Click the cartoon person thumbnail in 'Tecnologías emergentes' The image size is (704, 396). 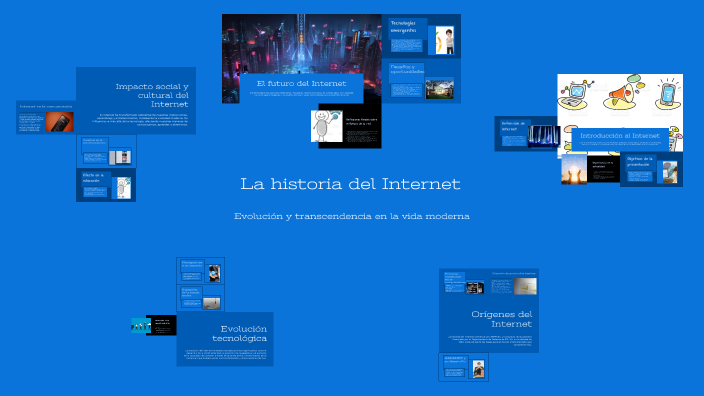pyautogui.click(x=444, y=40)
